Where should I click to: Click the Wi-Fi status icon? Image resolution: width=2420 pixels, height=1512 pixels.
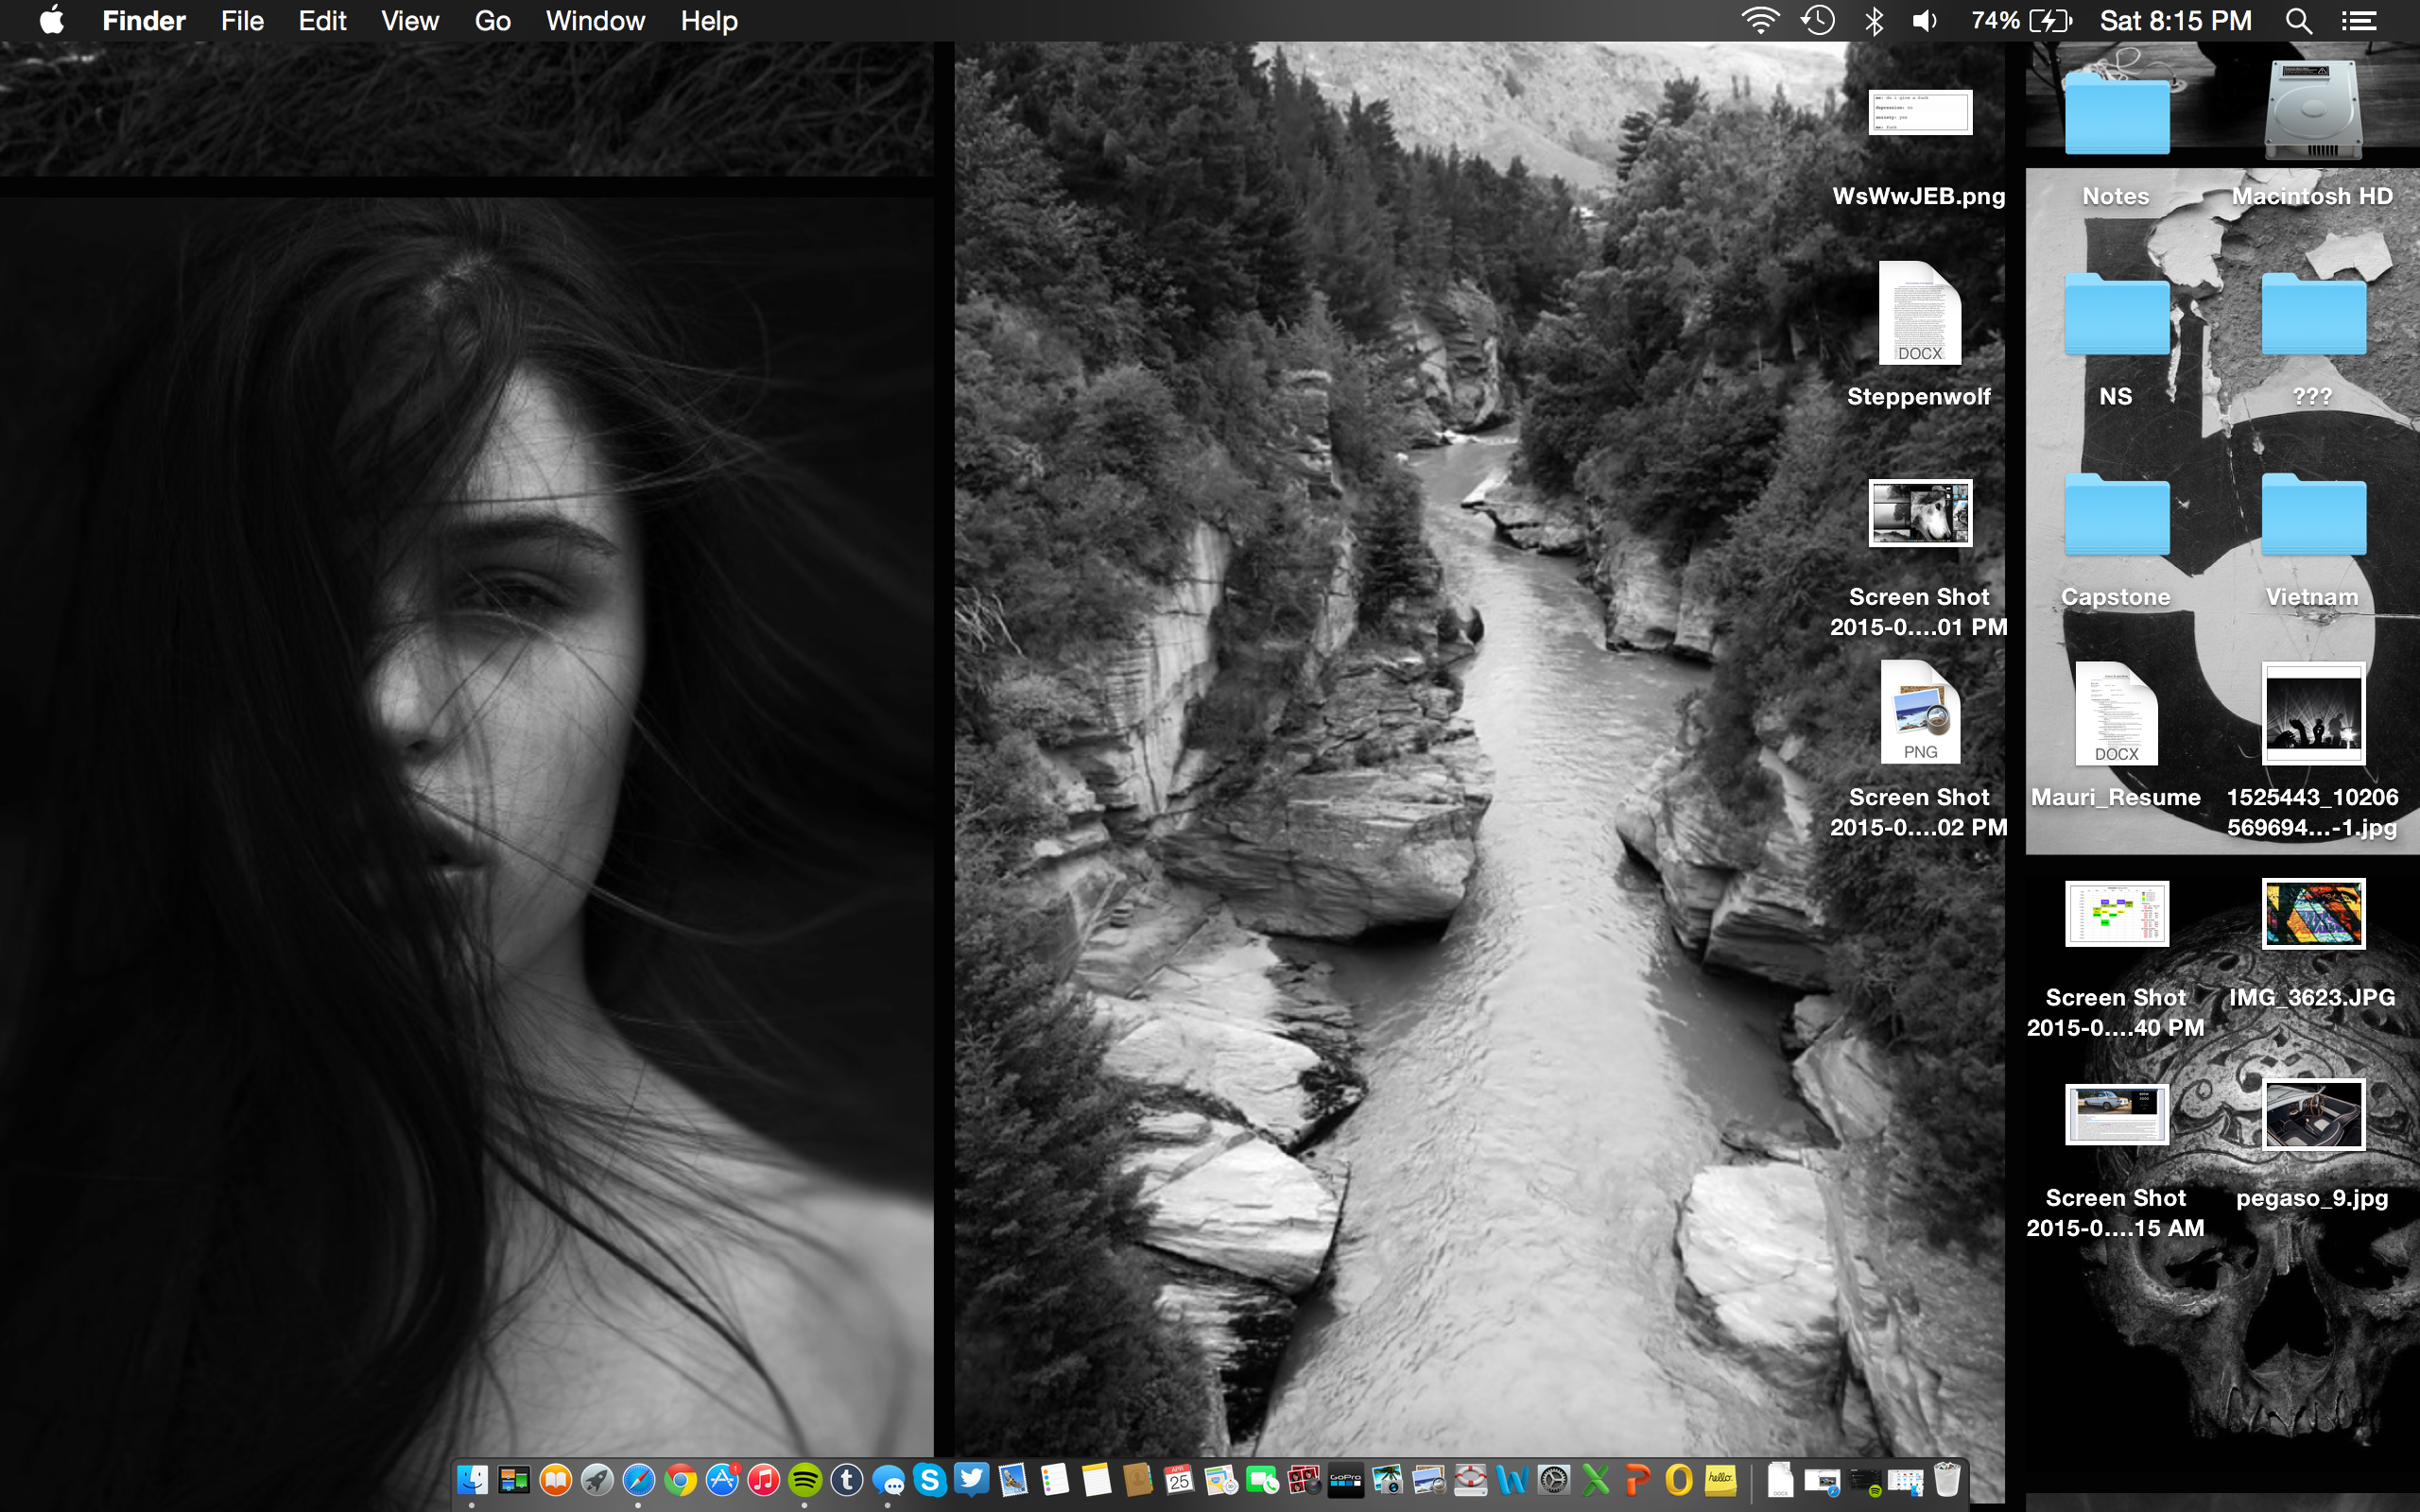pyautogui.click(x=1760, y=20)
